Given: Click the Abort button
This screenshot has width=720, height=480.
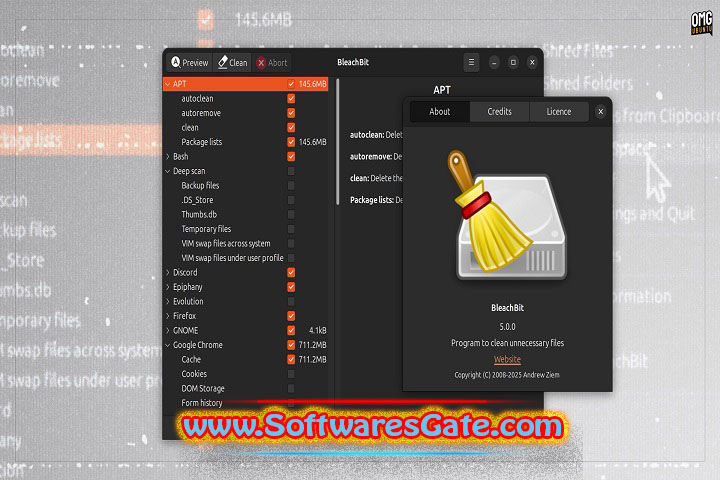Looking at the screenshot, I should pyautogui.click(x=272, y=62).
